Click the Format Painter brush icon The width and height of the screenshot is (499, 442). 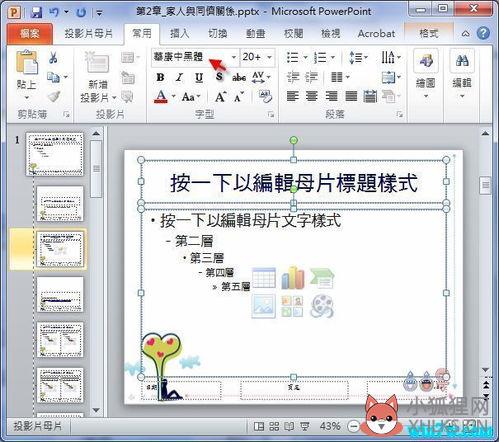click(53, 97)
